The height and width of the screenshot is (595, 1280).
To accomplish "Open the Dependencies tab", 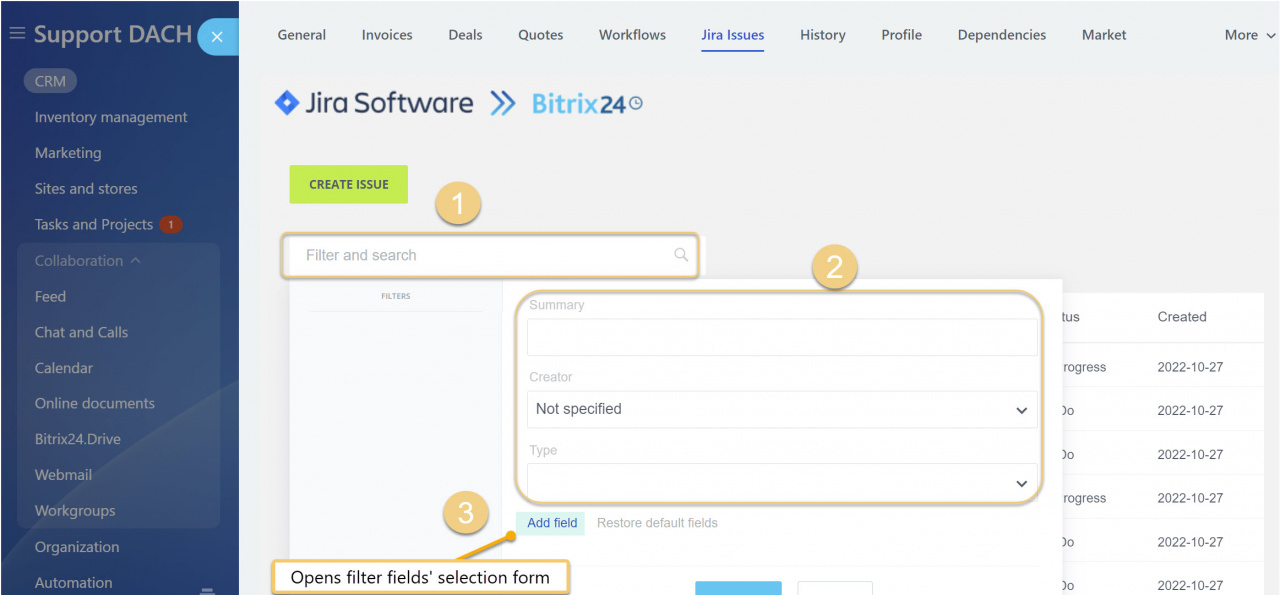I will coord(1002,35).
